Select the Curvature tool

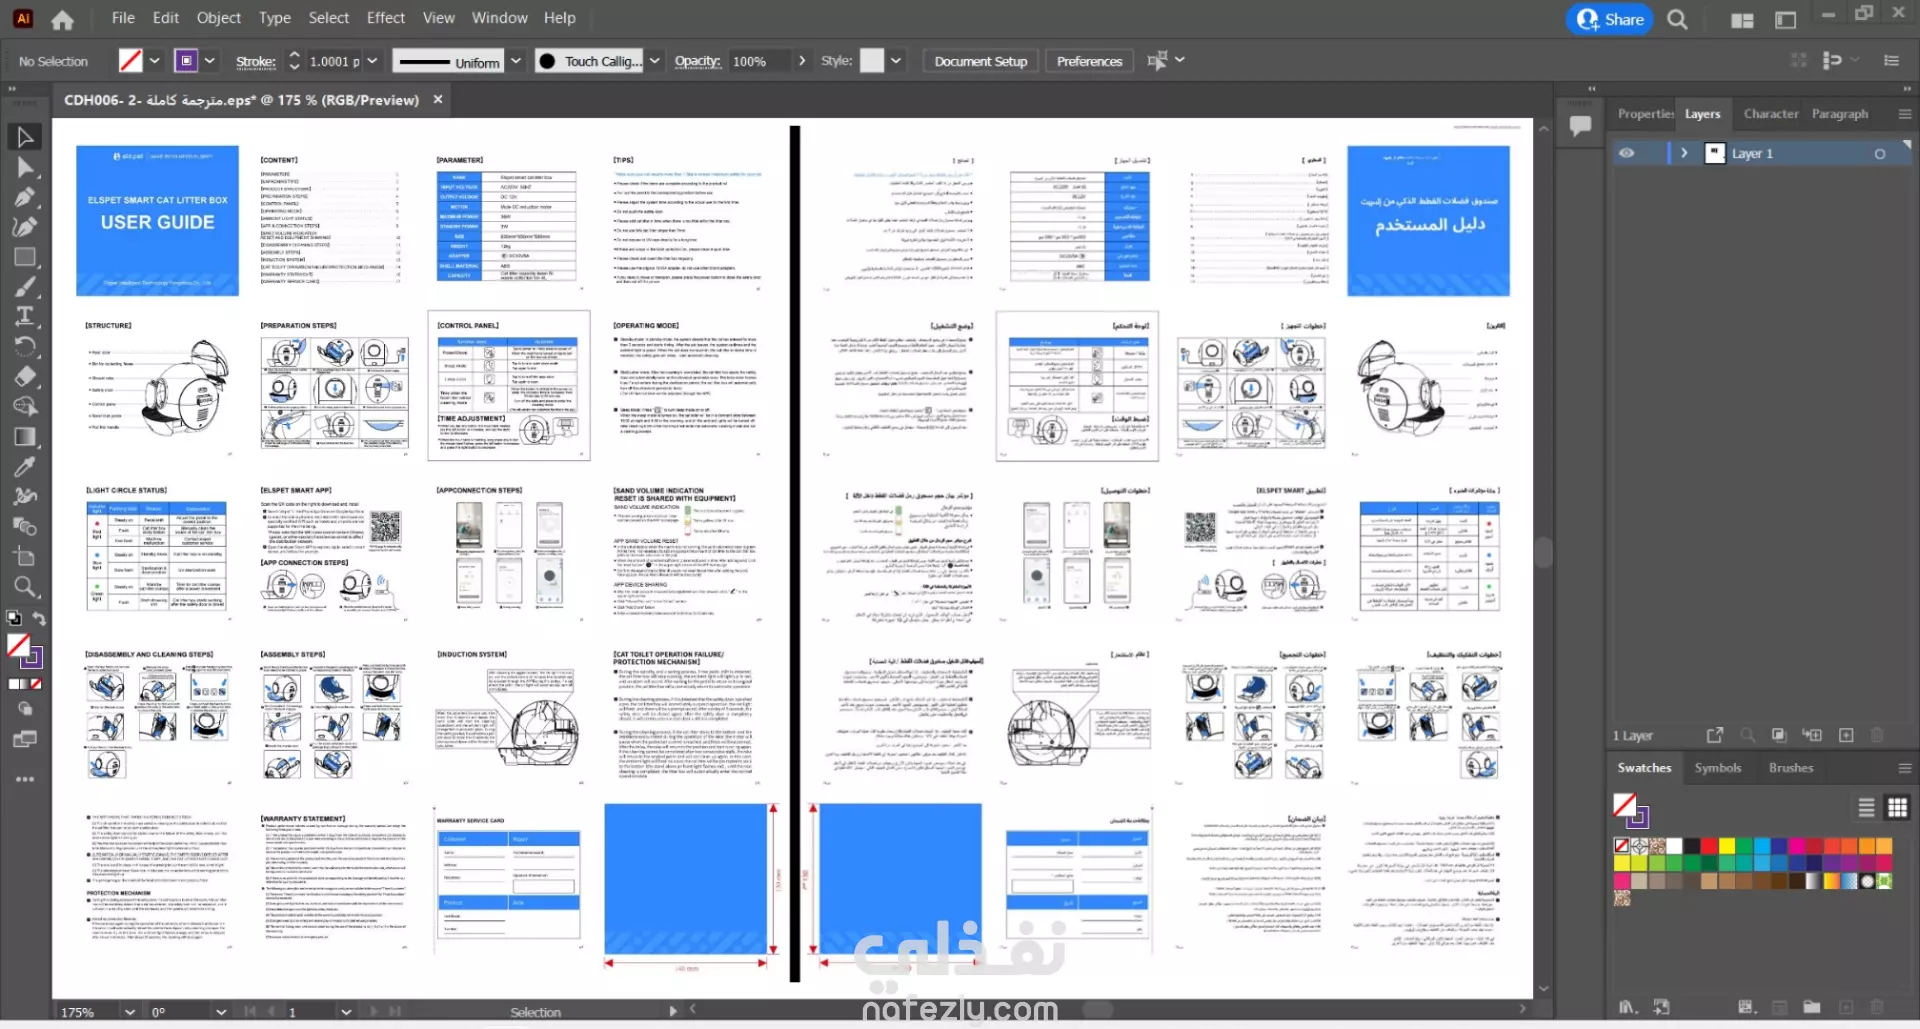point(25,227)
